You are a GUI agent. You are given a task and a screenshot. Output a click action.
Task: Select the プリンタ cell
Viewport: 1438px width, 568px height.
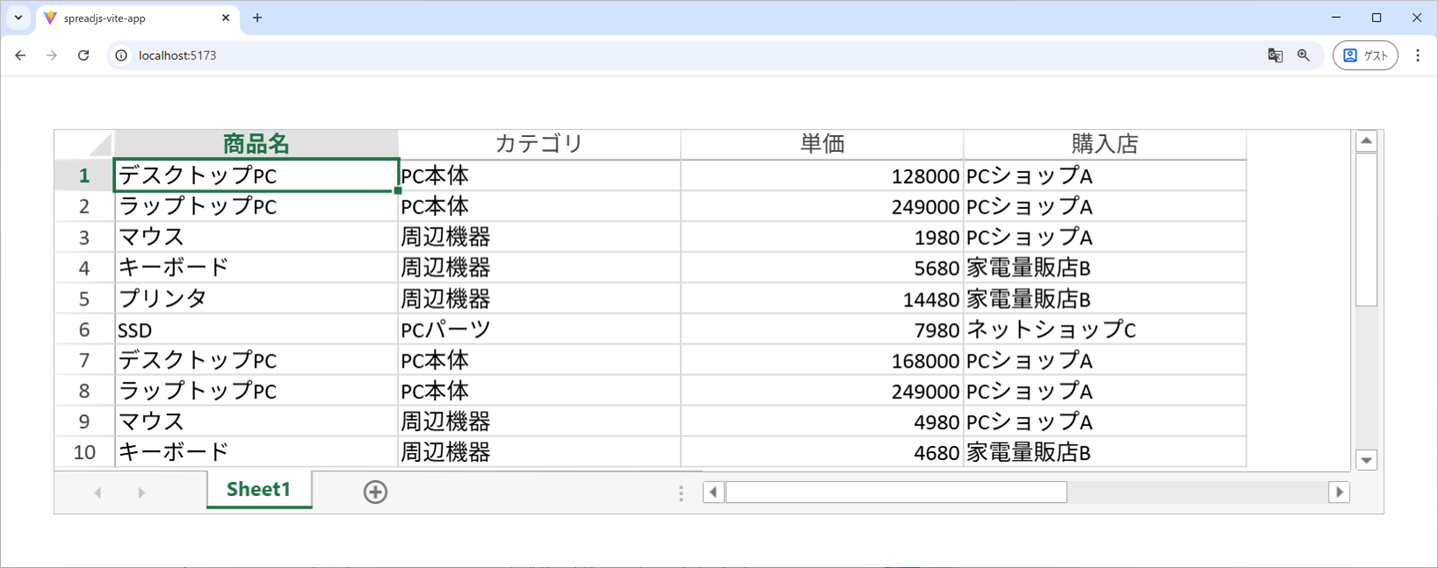(x=256, y=299)
